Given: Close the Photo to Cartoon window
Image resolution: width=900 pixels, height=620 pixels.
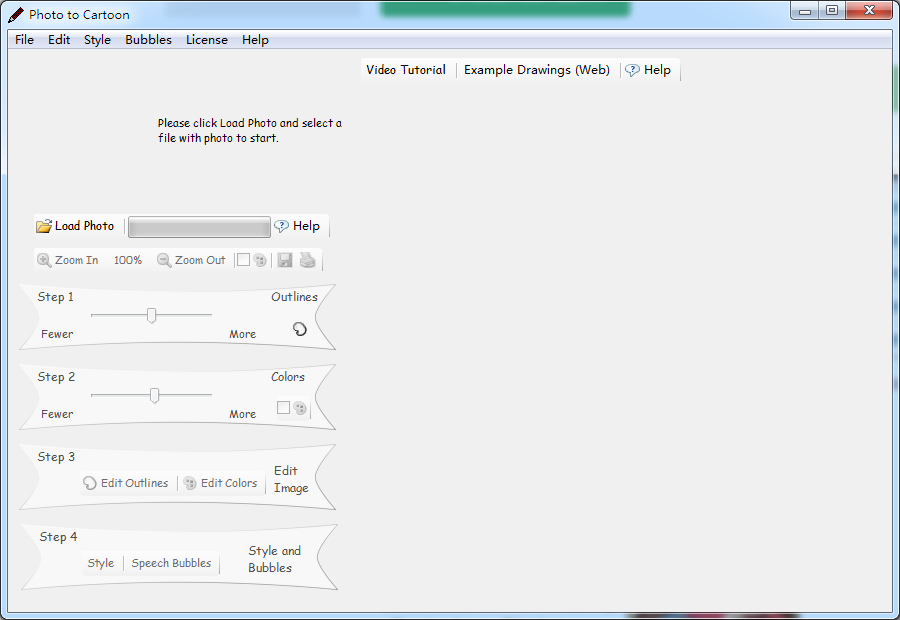Looking at the screenshot, I should click(869, 11).
